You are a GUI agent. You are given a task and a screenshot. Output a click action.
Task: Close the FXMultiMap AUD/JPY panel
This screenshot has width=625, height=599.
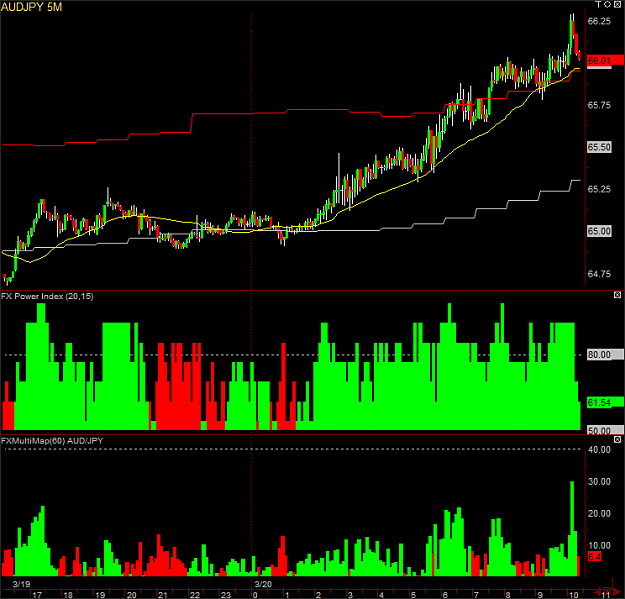point(617,440)
